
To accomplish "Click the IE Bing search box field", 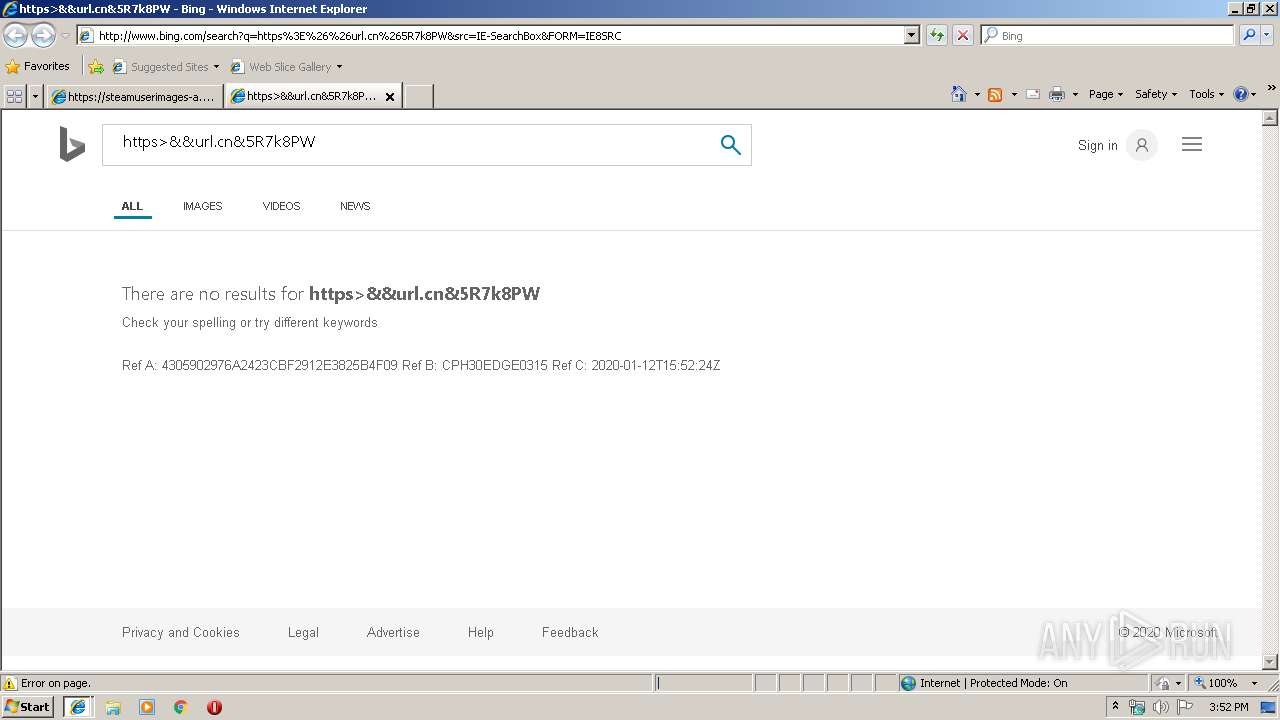I will click(x=1107, y=35).
